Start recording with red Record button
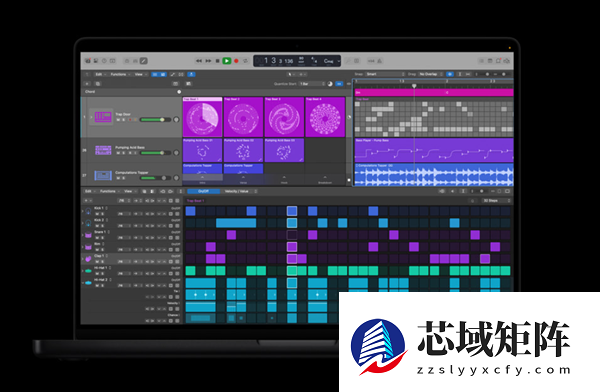 [236, 61]
